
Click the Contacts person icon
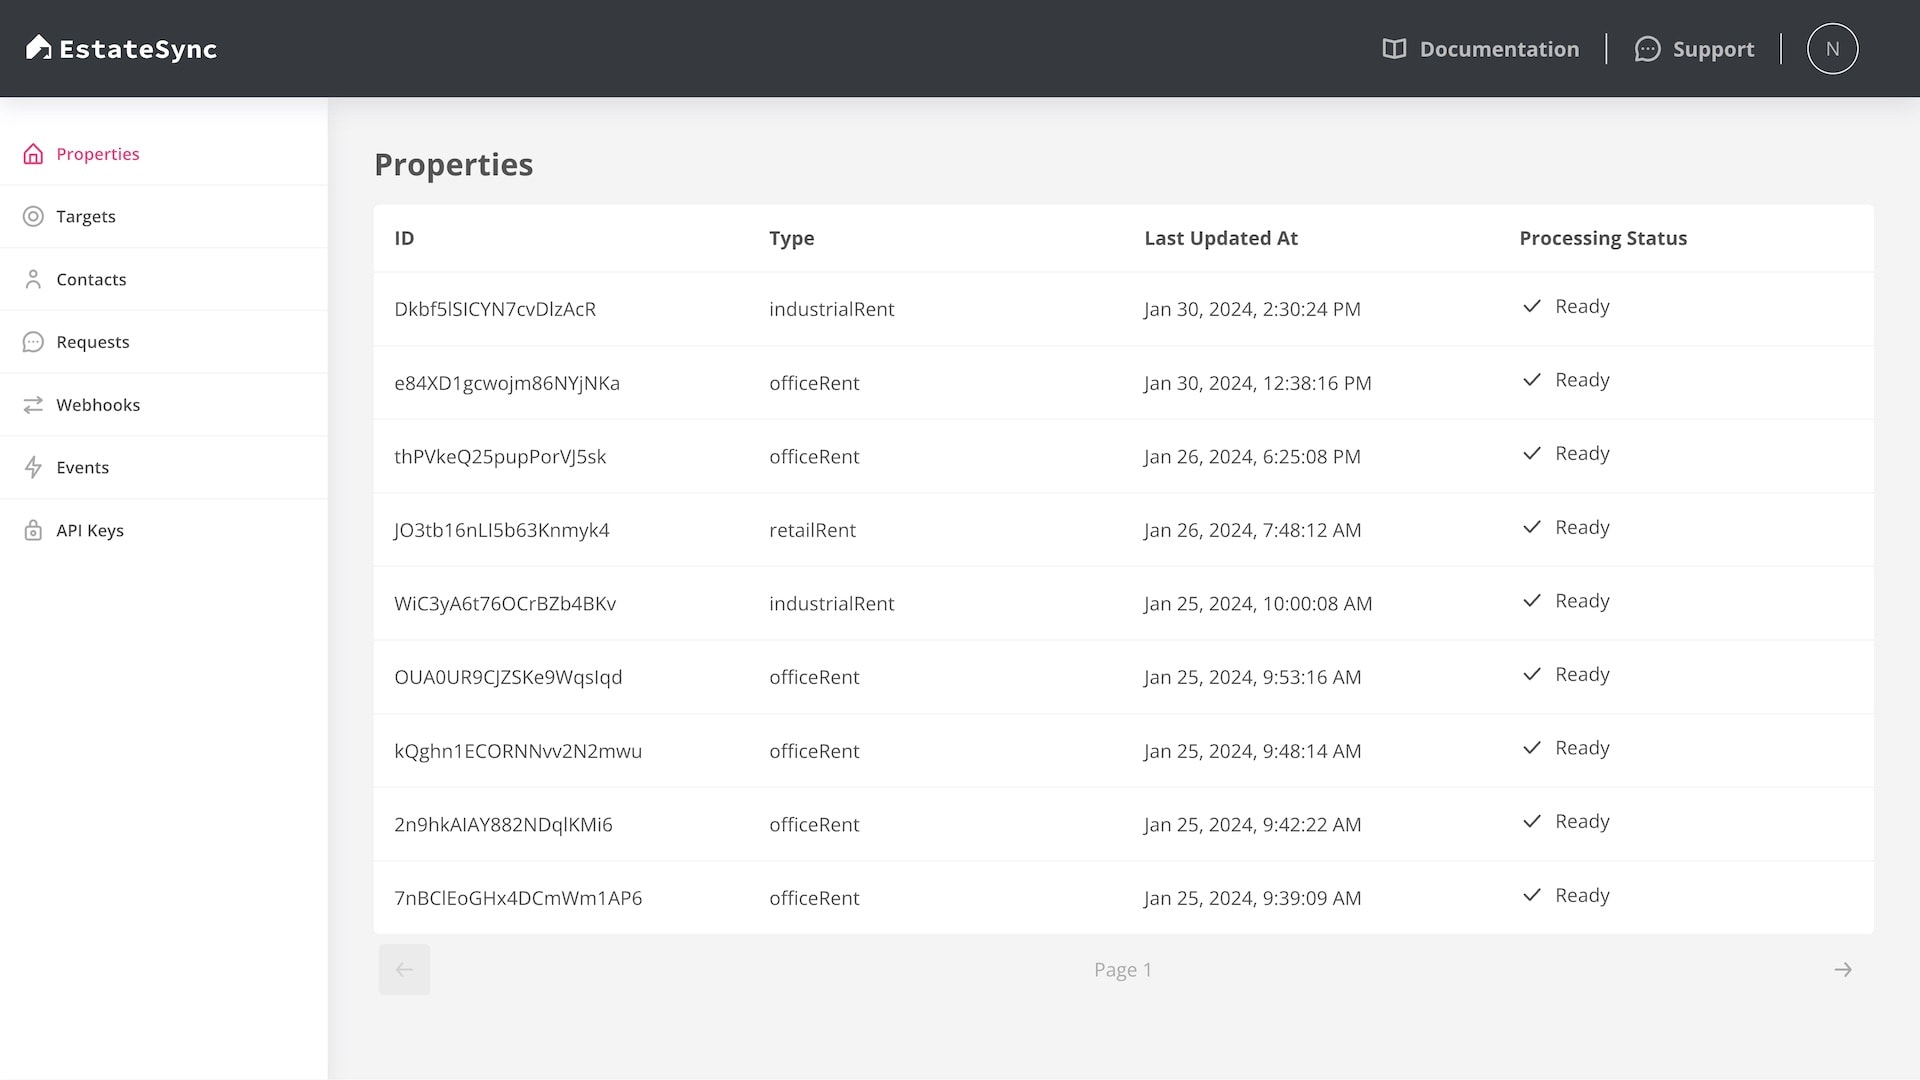33,279
